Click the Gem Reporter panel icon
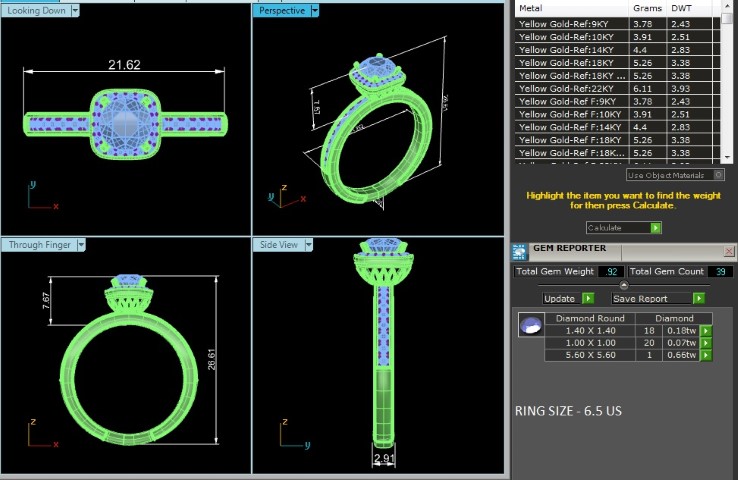The width and height of the screenshot is (738, 480). point(520,251)
